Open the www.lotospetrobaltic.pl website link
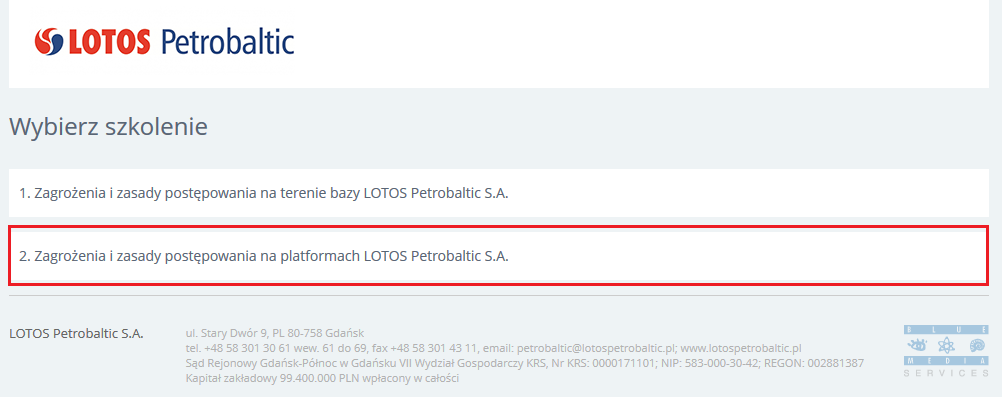The height and width of the screenshot is (397, 1002). [741, 348]
